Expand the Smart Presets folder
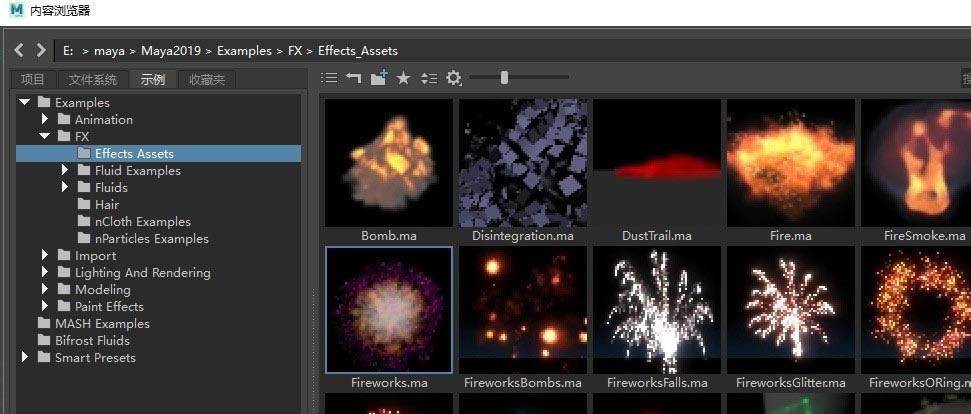971x414 pixels. click(25, 358)
